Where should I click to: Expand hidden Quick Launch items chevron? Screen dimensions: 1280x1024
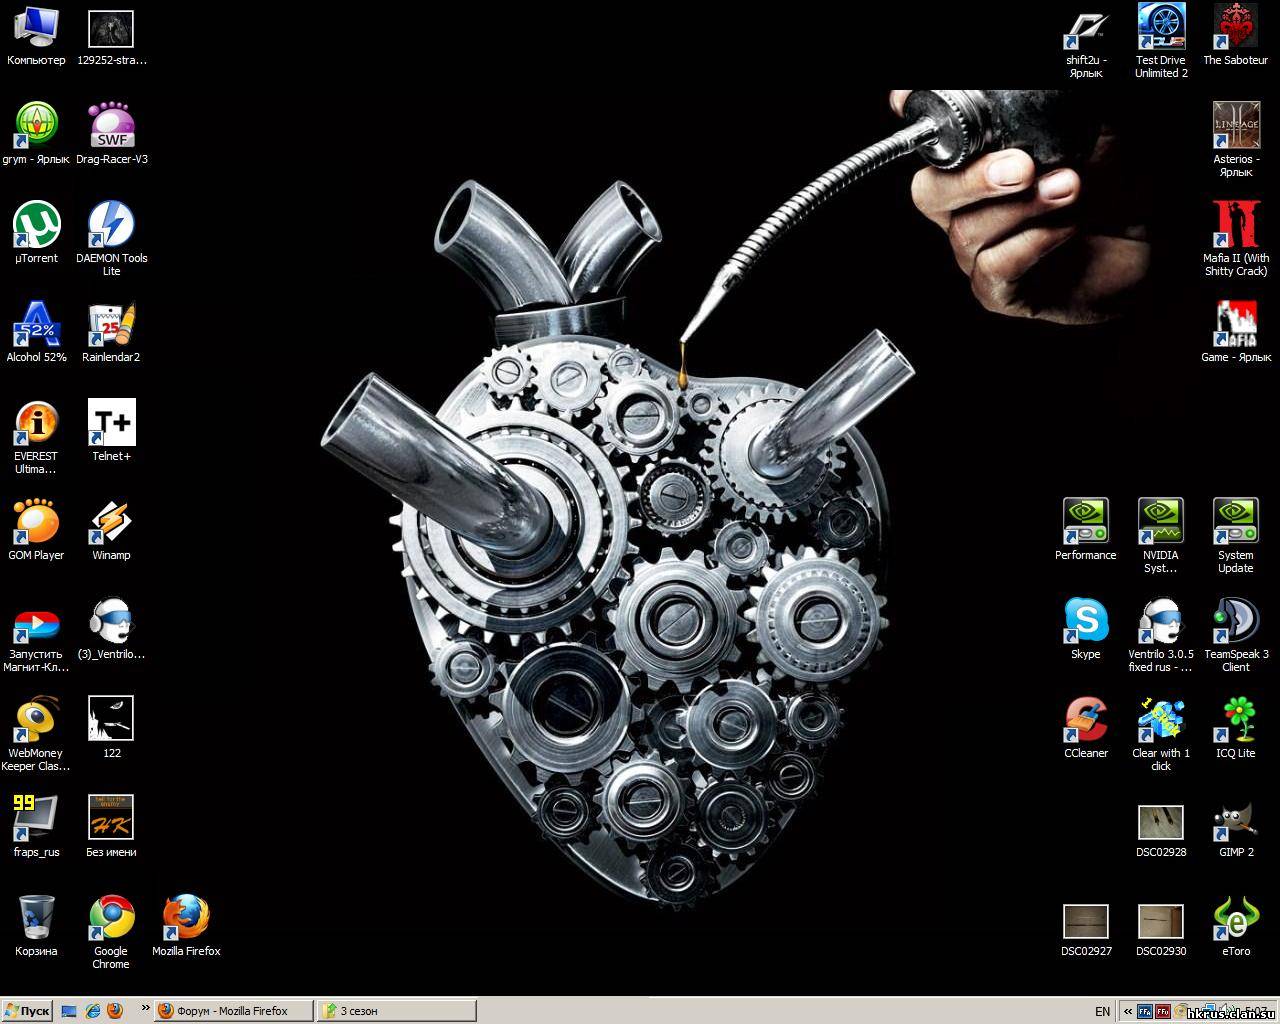144,1009
